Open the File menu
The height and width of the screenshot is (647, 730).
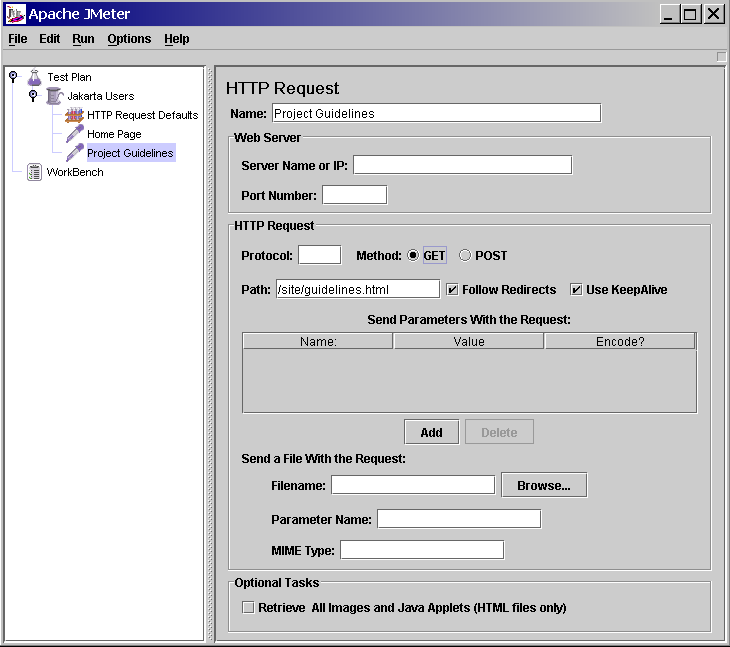[x=18, y=39]
